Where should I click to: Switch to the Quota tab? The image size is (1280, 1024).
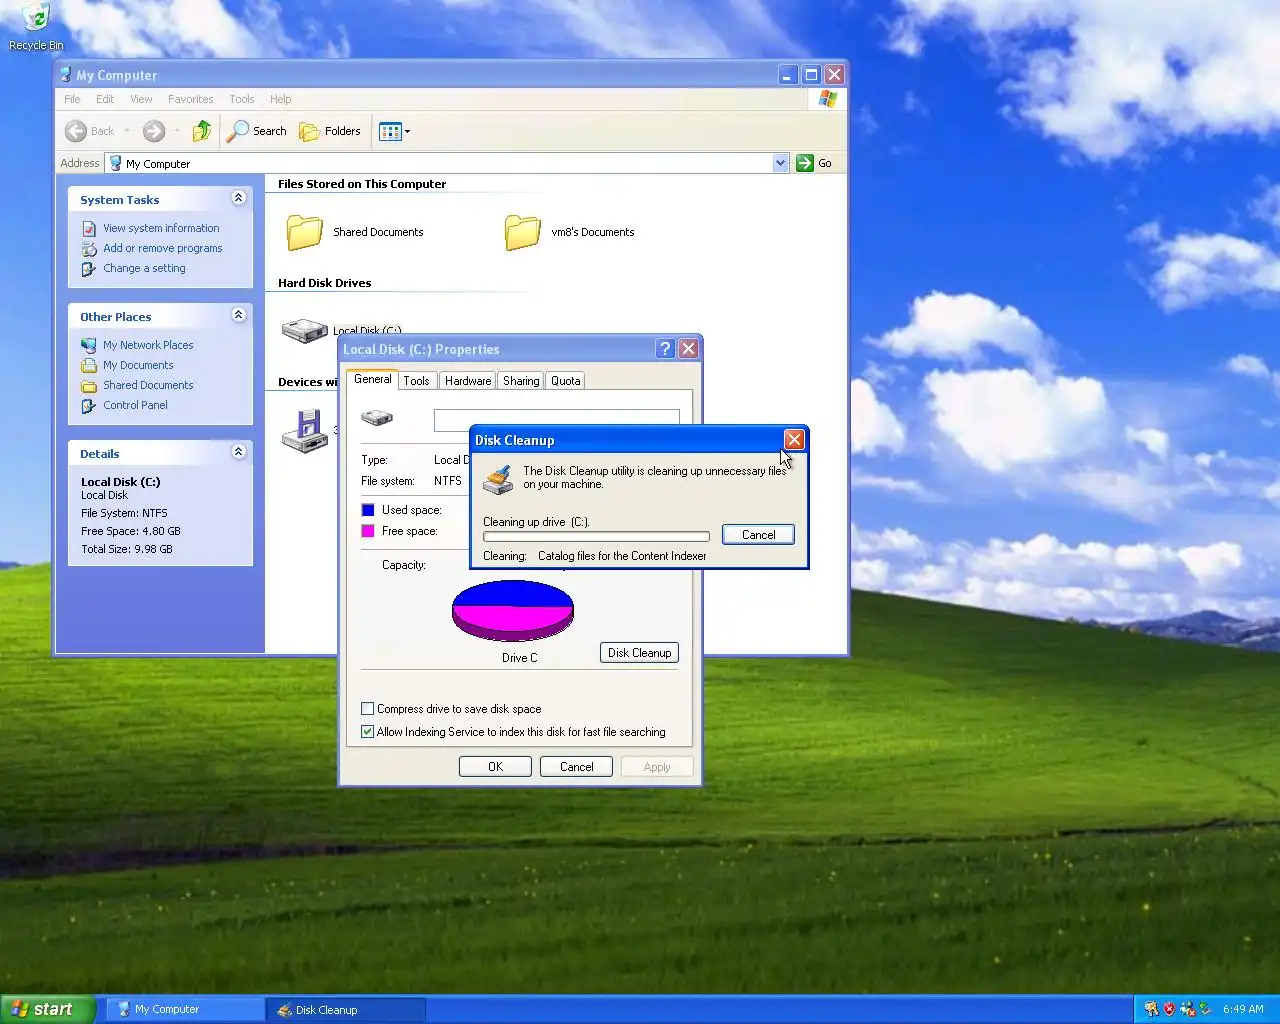(566, 381)
